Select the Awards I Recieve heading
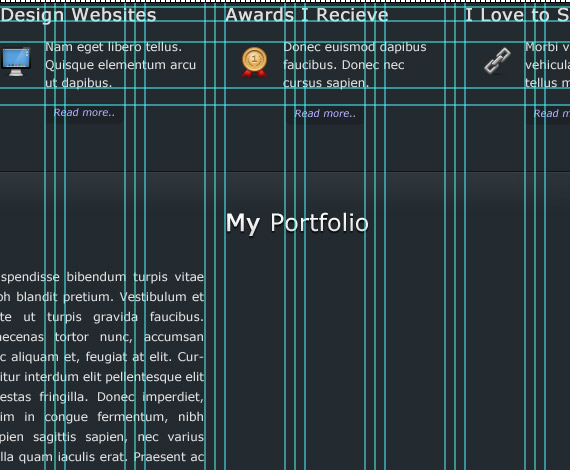Screen dimensions: 570x470 coord(307,15)
